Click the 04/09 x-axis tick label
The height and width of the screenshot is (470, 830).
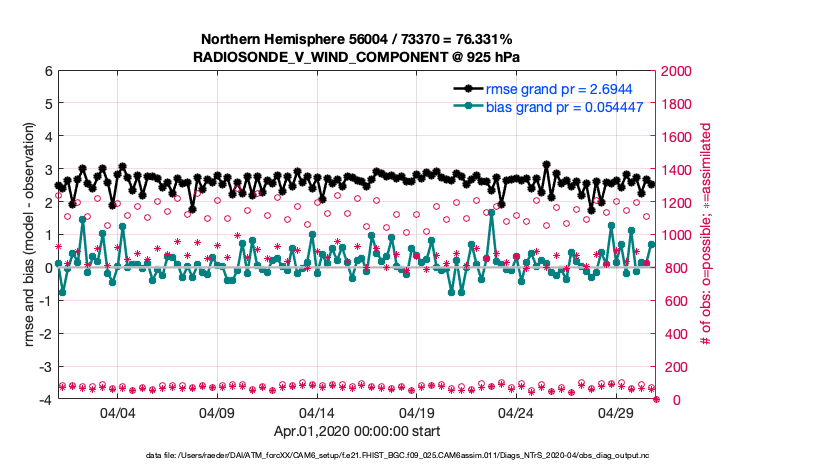[x=217, y=412]
